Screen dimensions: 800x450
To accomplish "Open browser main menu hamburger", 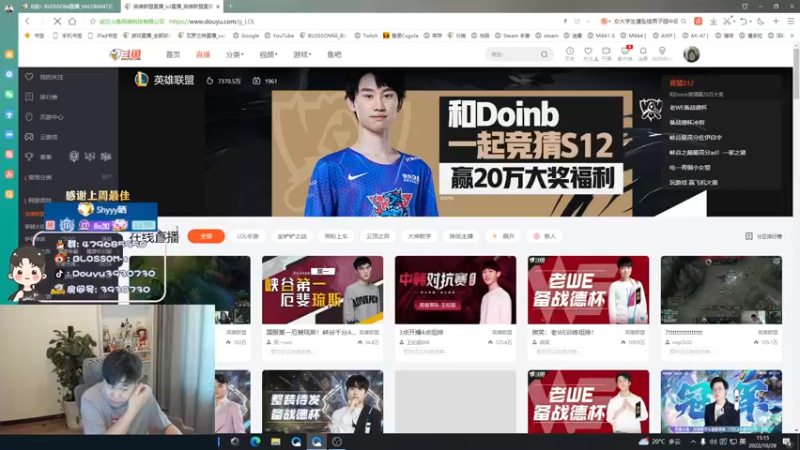I will pyautogui.click(x=790, y=21).
